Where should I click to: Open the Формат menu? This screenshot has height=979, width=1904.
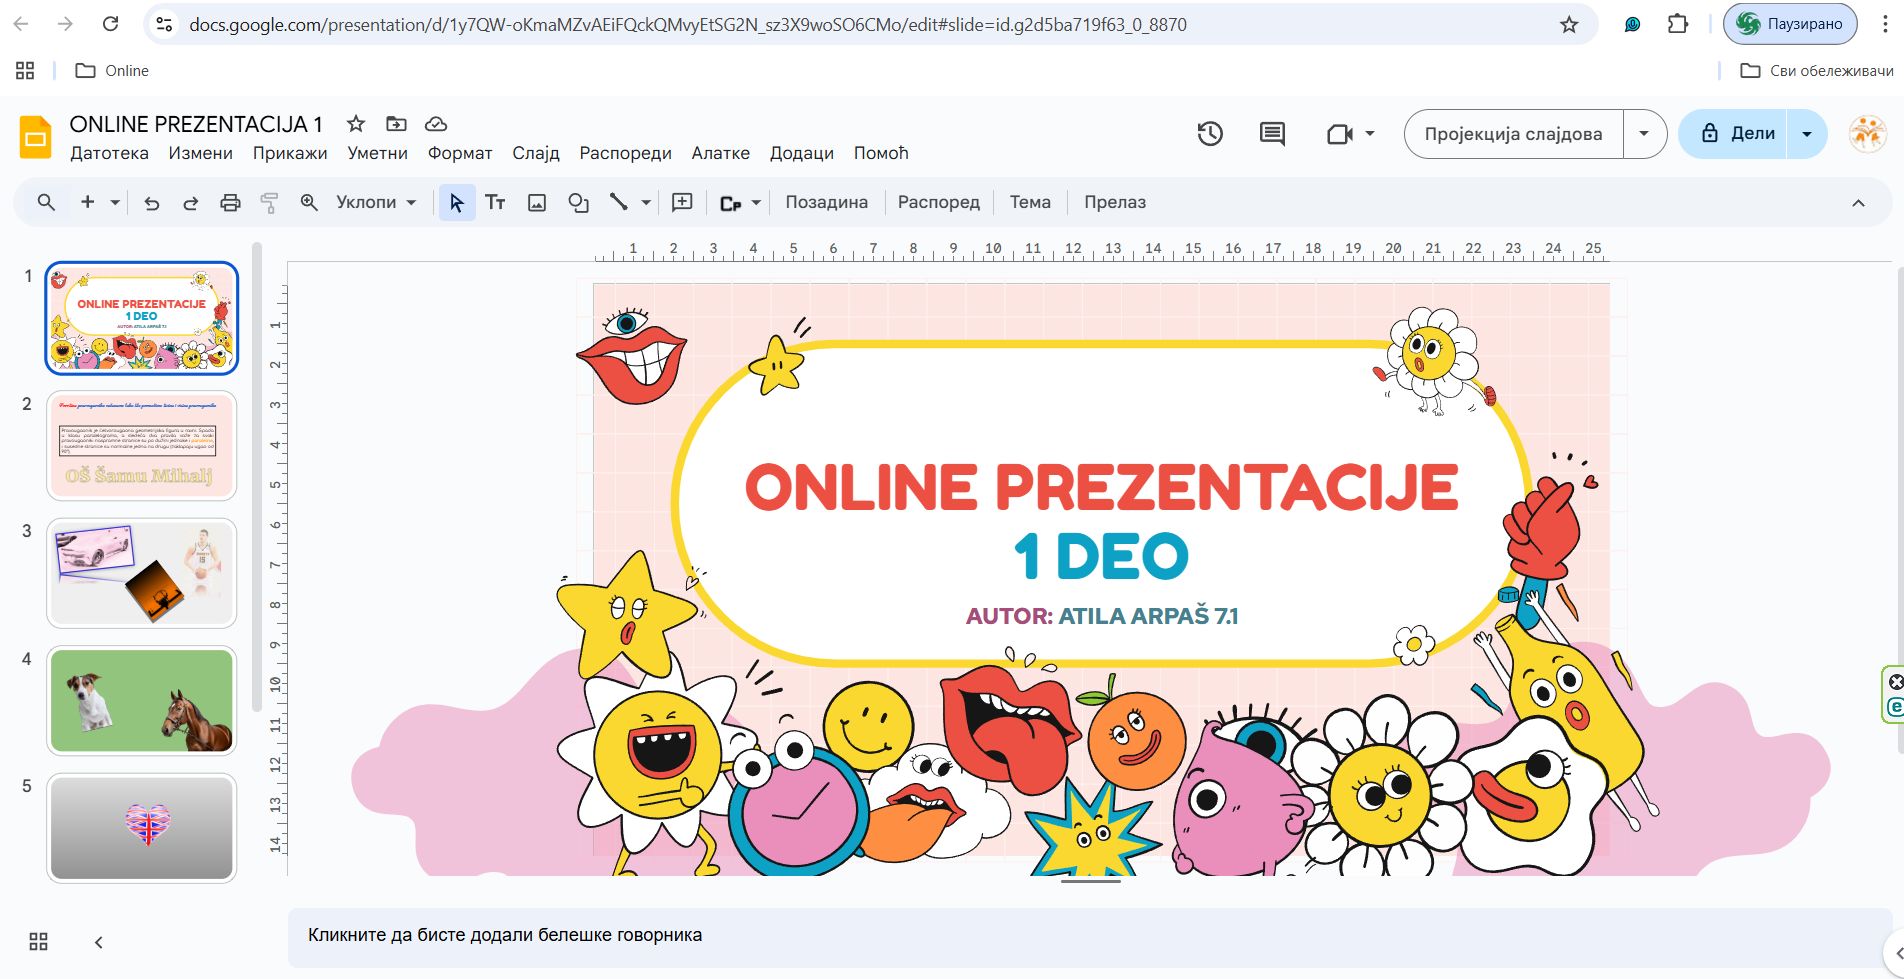[460, 153]
